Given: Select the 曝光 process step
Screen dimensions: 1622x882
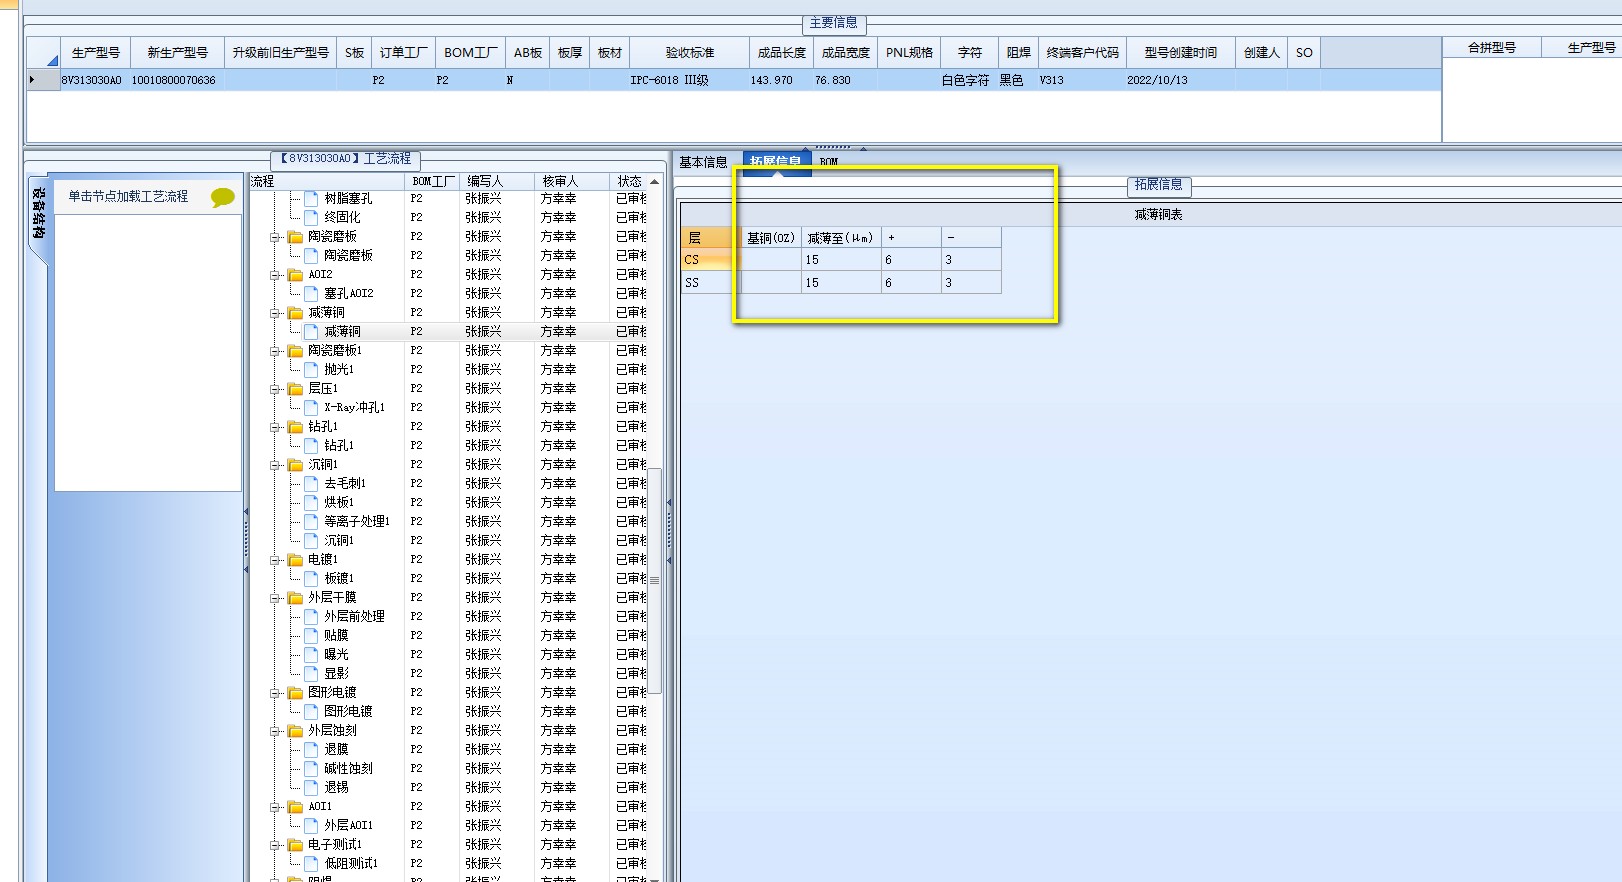Looking at the screenshot, I should 336,655.
